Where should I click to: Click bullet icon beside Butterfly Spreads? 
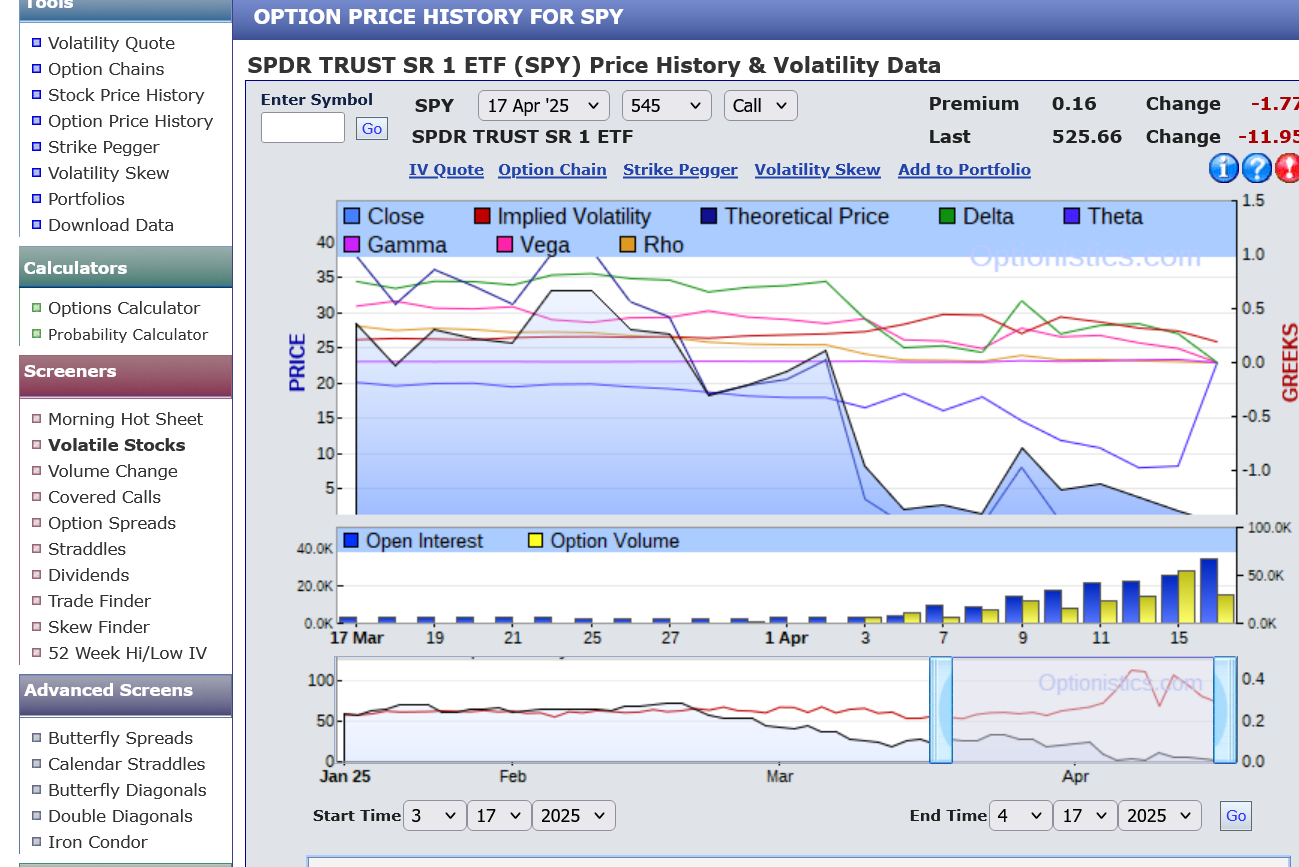pyautogui.click(x=37, y=738)
